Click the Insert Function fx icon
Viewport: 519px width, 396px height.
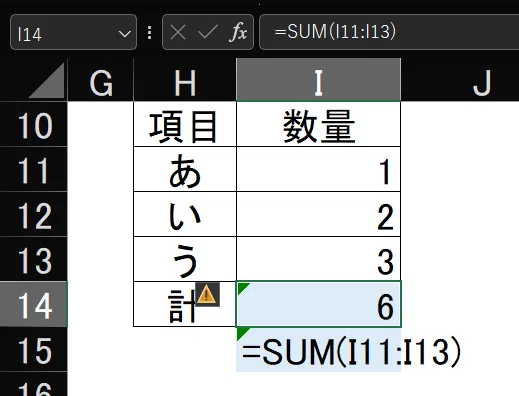tap(239, 32)
